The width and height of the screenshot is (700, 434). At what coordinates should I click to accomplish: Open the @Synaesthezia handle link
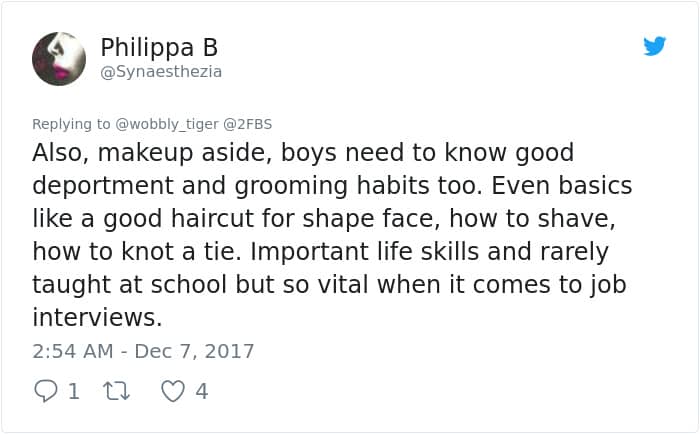161,72
